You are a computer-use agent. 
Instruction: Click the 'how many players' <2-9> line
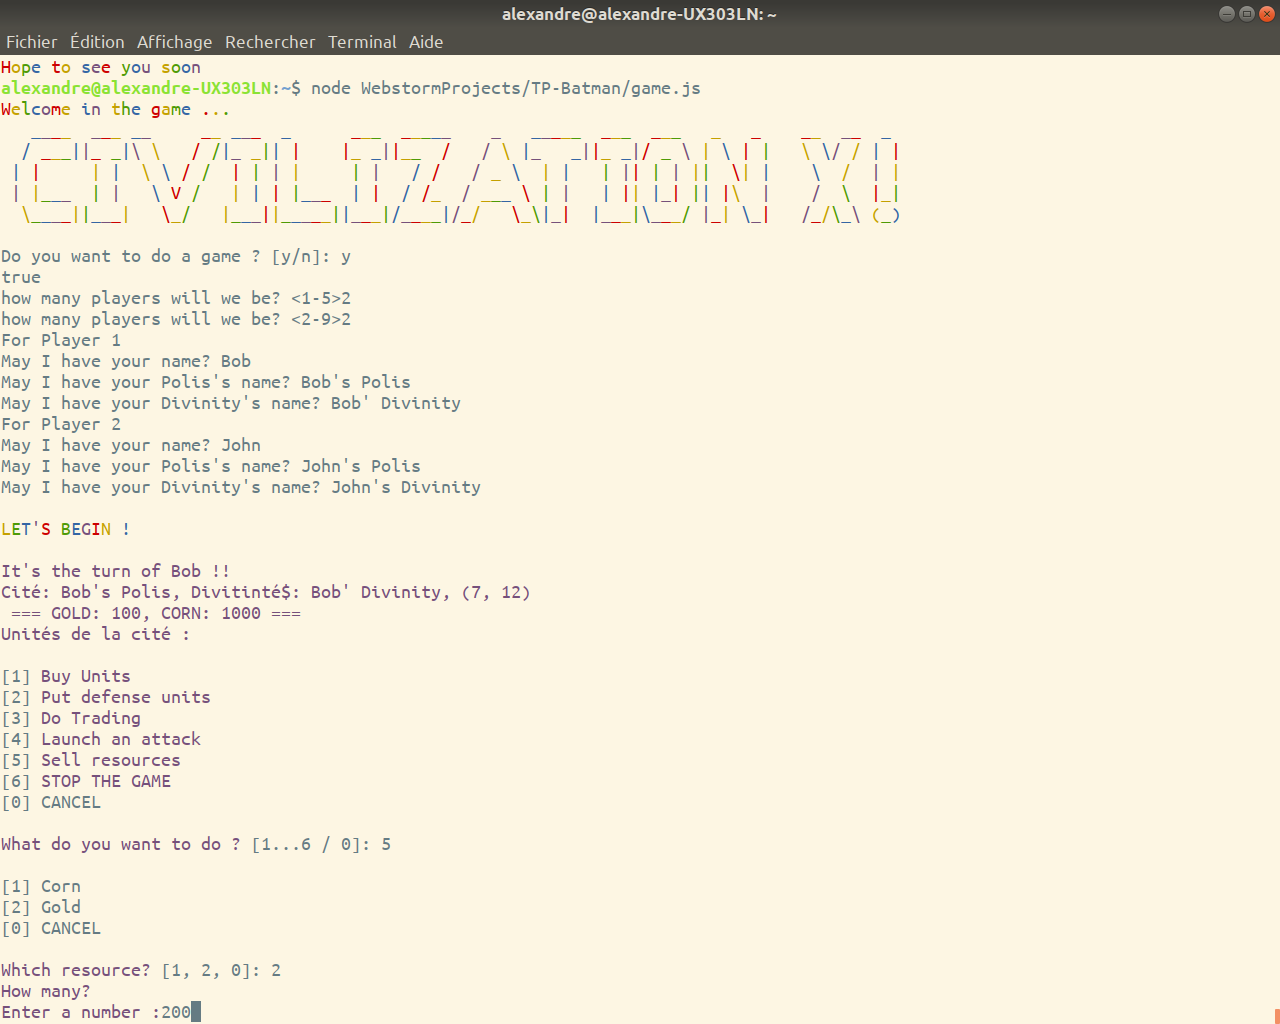(x=176, y=319)
